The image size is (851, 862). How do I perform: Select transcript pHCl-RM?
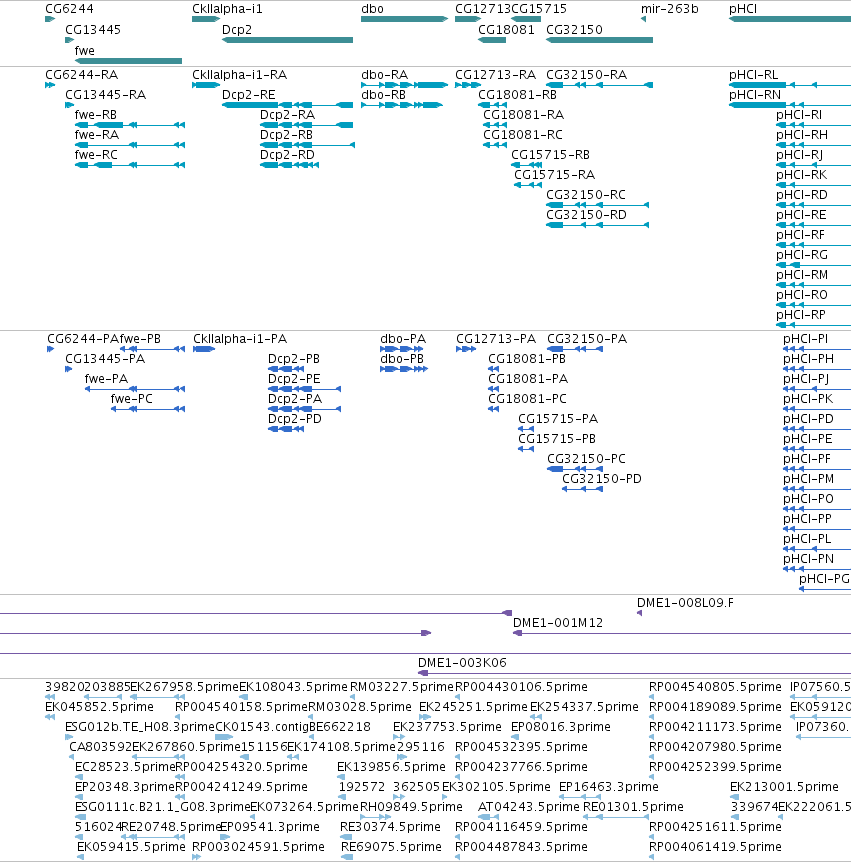[802, 275]
